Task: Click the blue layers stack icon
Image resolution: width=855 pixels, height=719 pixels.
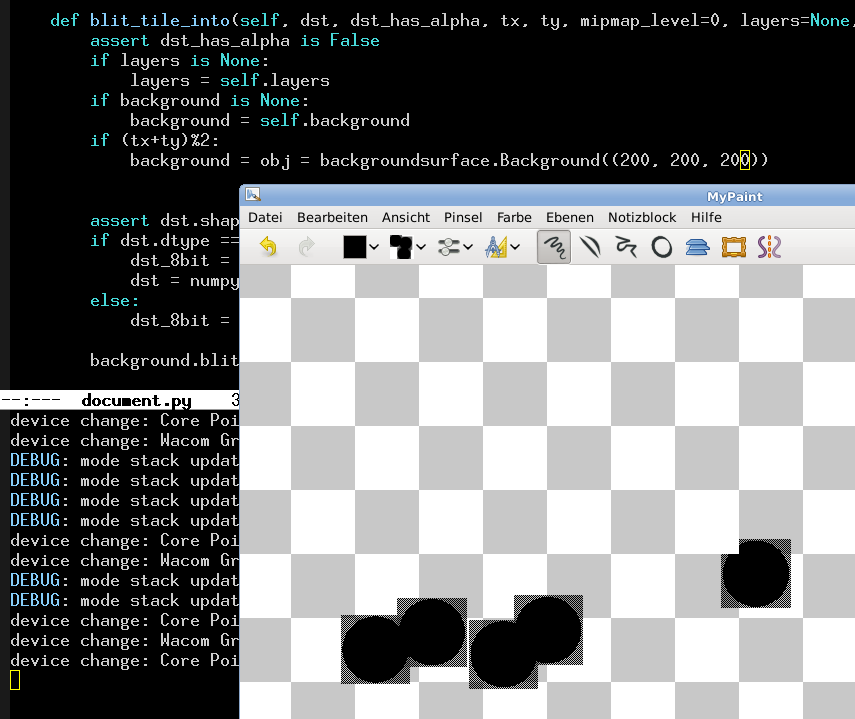Action: pos(697,247)
